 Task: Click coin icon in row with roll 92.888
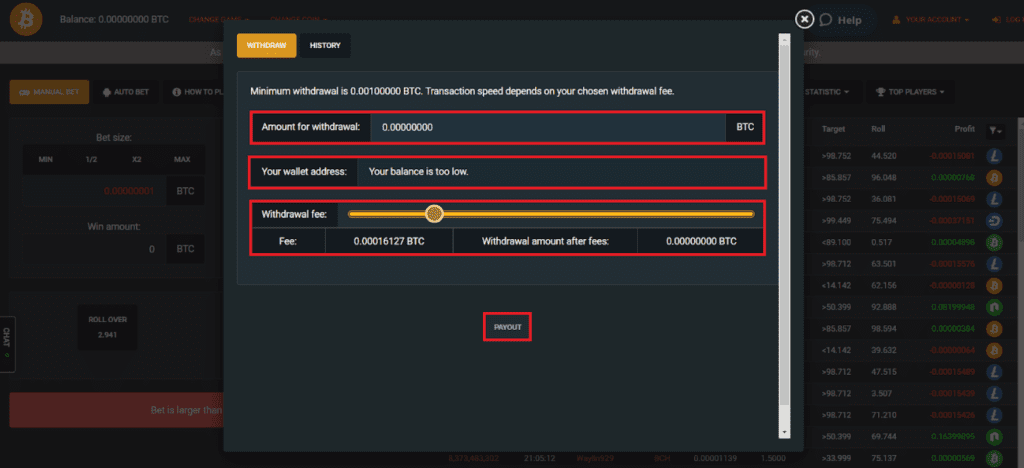coord(994,307)
